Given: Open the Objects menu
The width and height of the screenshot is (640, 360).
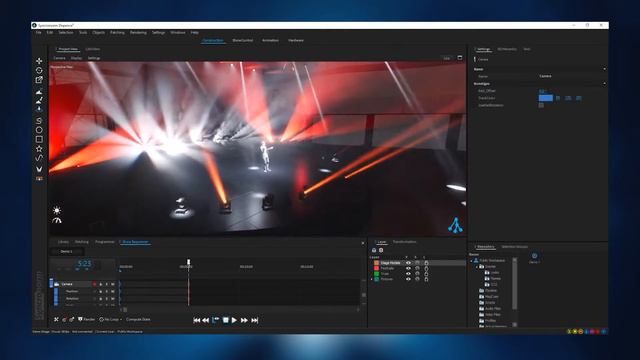Looking at the screenshot, I should point(98,32).
